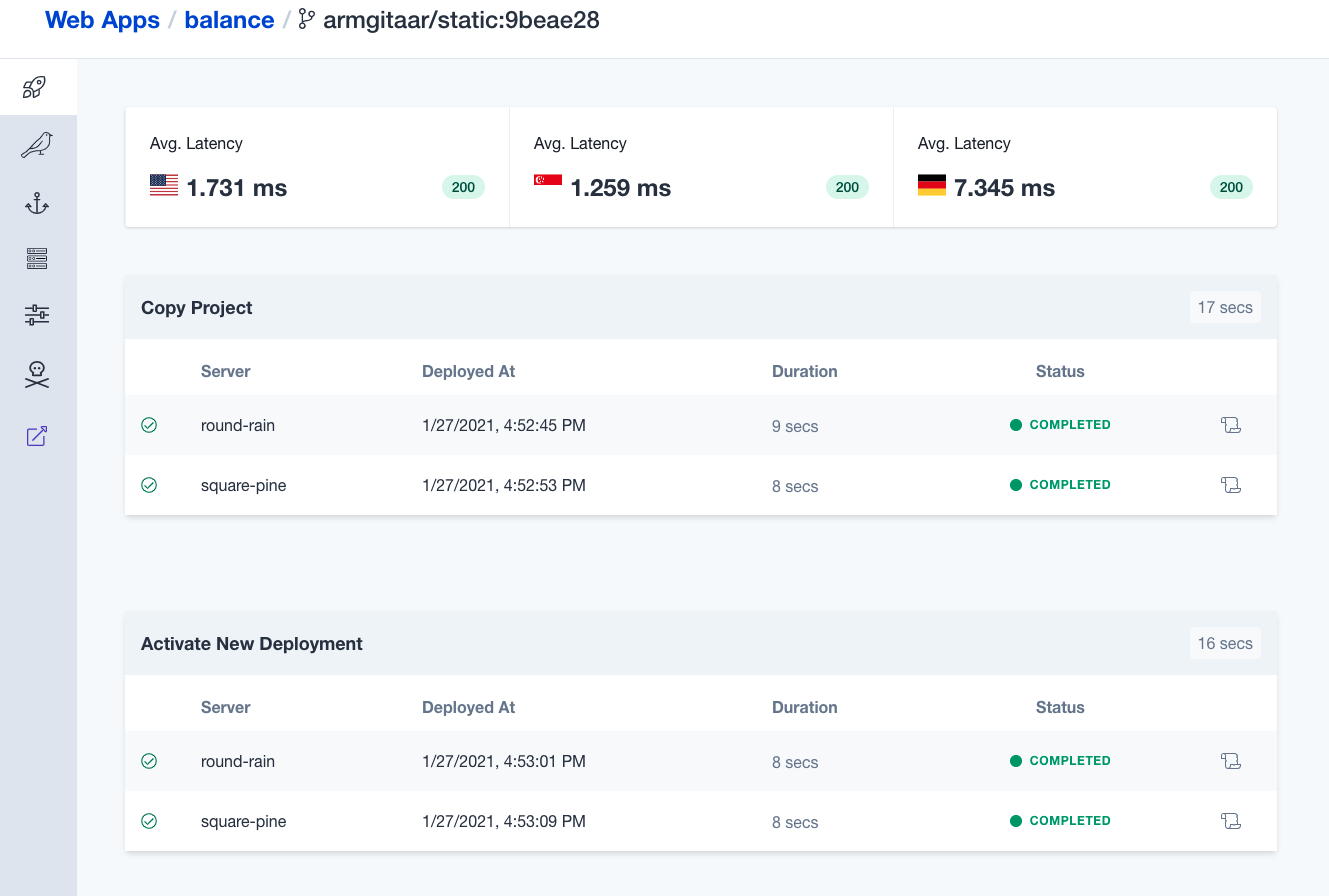Viewport: 1329px width, 896px height.
Task: Click Server header in Activate New Deployment
Action: coord(226,707)
